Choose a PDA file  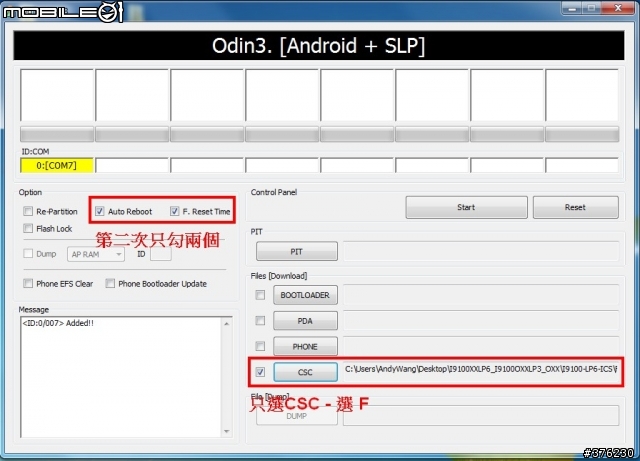[305, 321]
